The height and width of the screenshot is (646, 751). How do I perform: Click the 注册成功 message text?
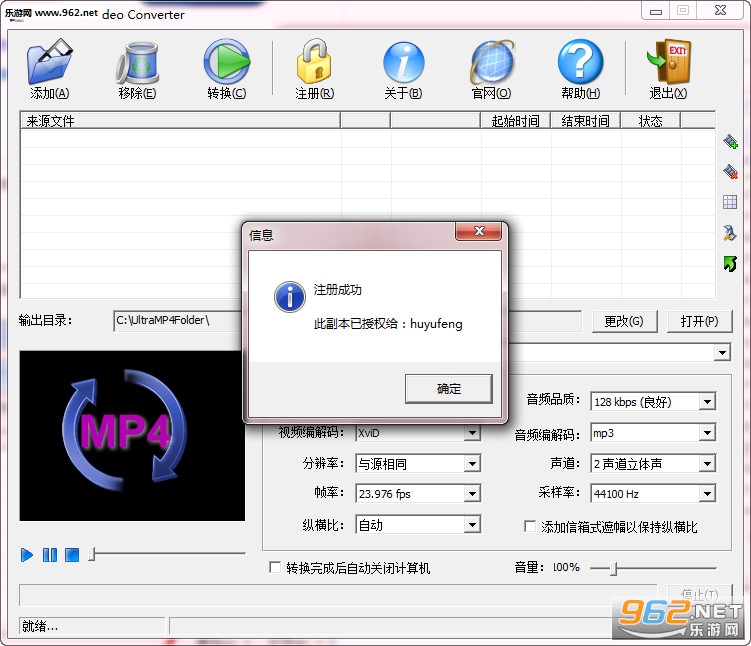[x=338, y=290]
